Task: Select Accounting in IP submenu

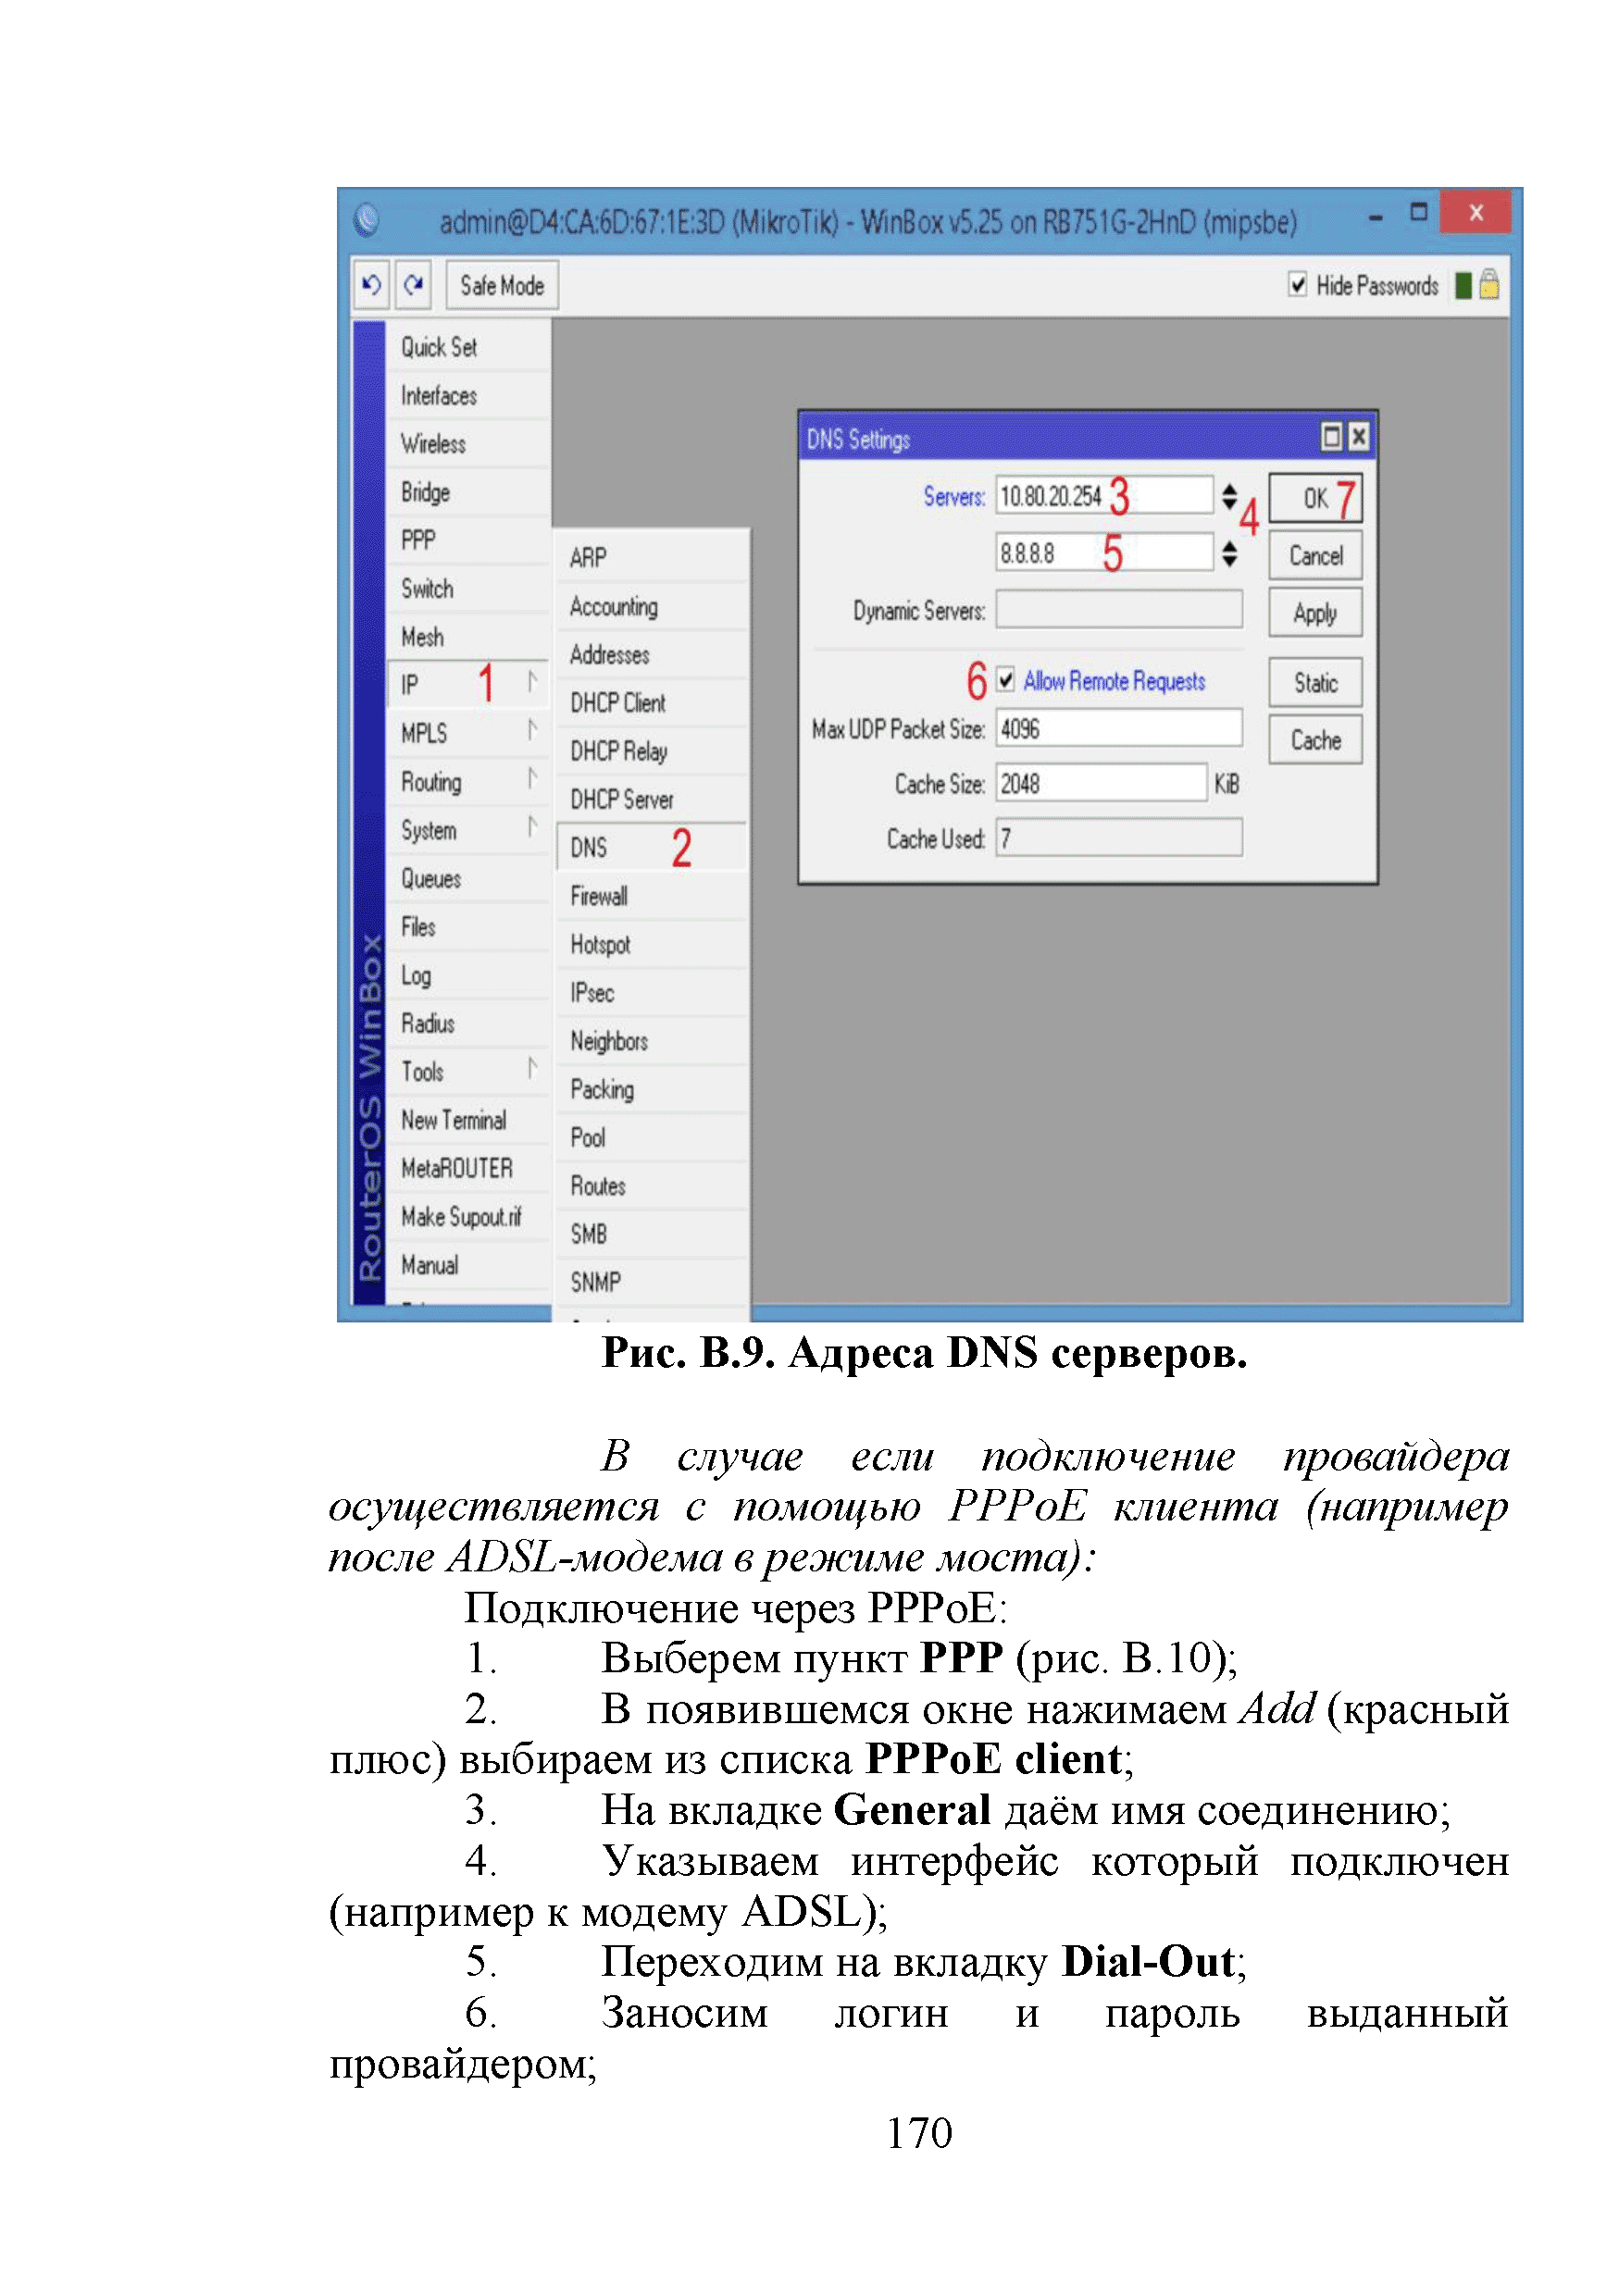Action: coord(651,607)
